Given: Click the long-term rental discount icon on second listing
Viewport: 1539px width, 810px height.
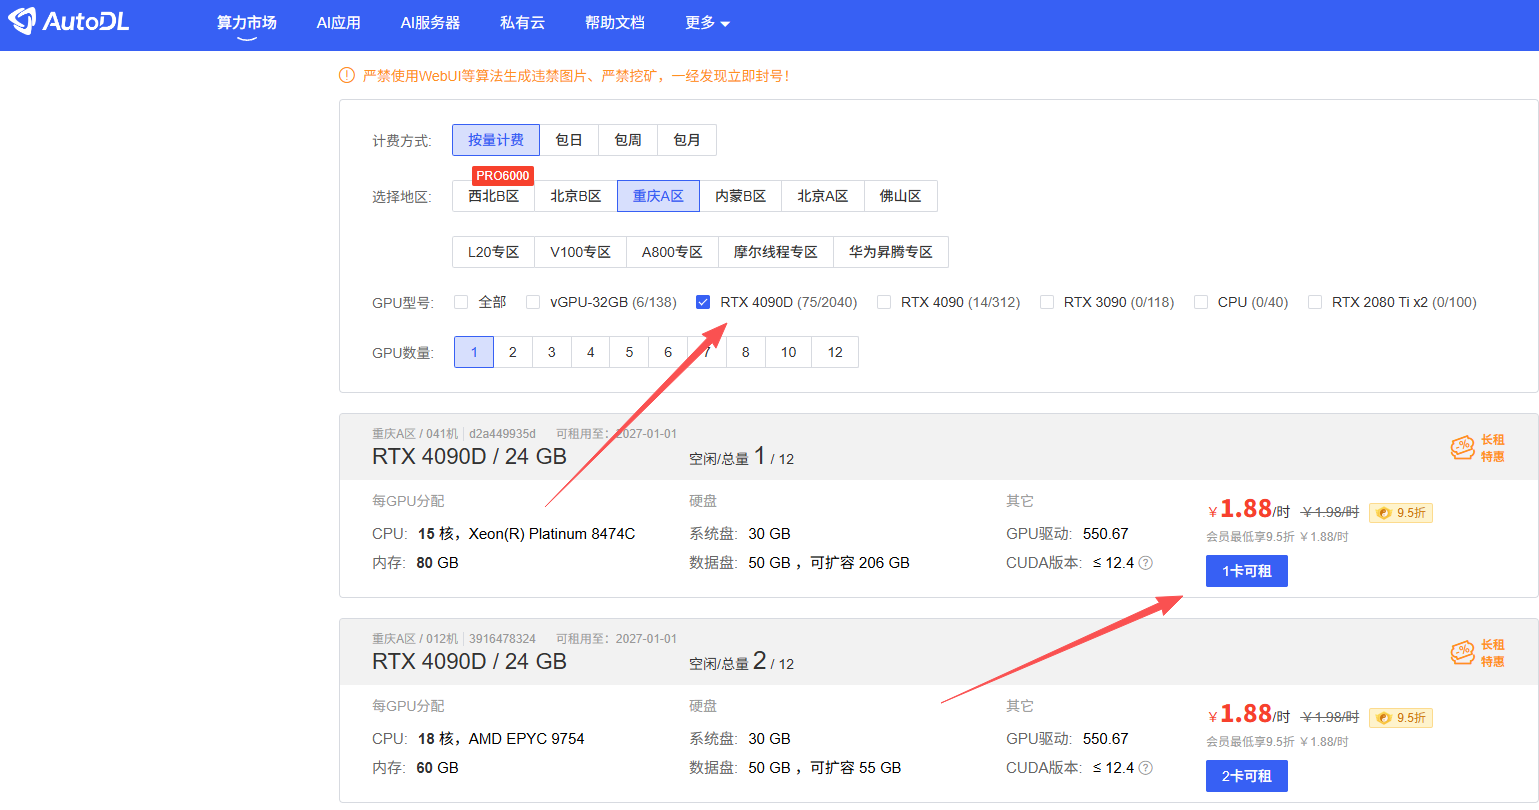Looking at the screenshot, I should pyautogui.click(x=1463, y=653).
